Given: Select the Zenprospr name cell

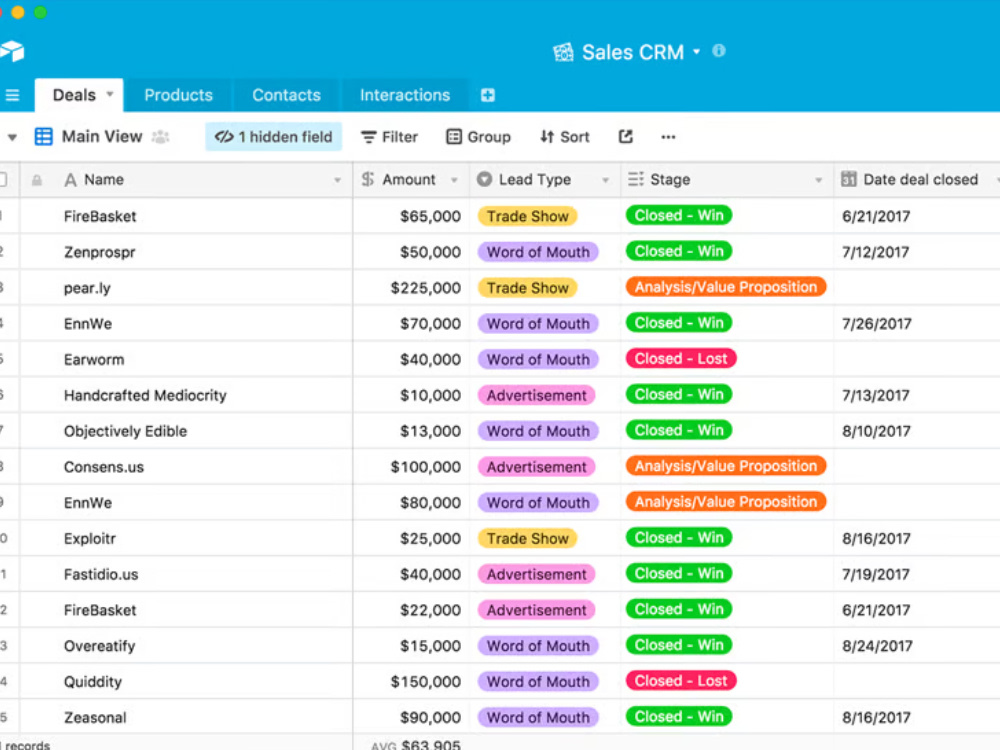Looking at the screenshot, I should 186,252.
